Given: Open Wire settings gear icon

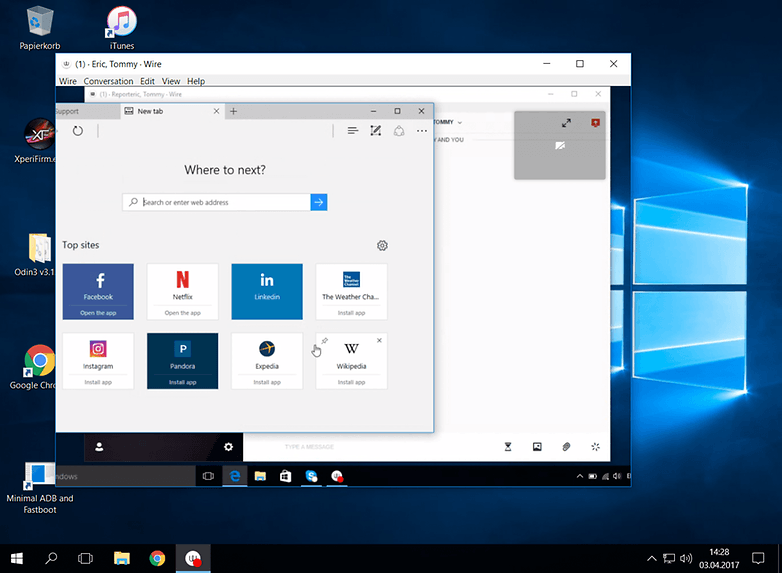Looking at the screenshot, I should [x=228, y=447].
